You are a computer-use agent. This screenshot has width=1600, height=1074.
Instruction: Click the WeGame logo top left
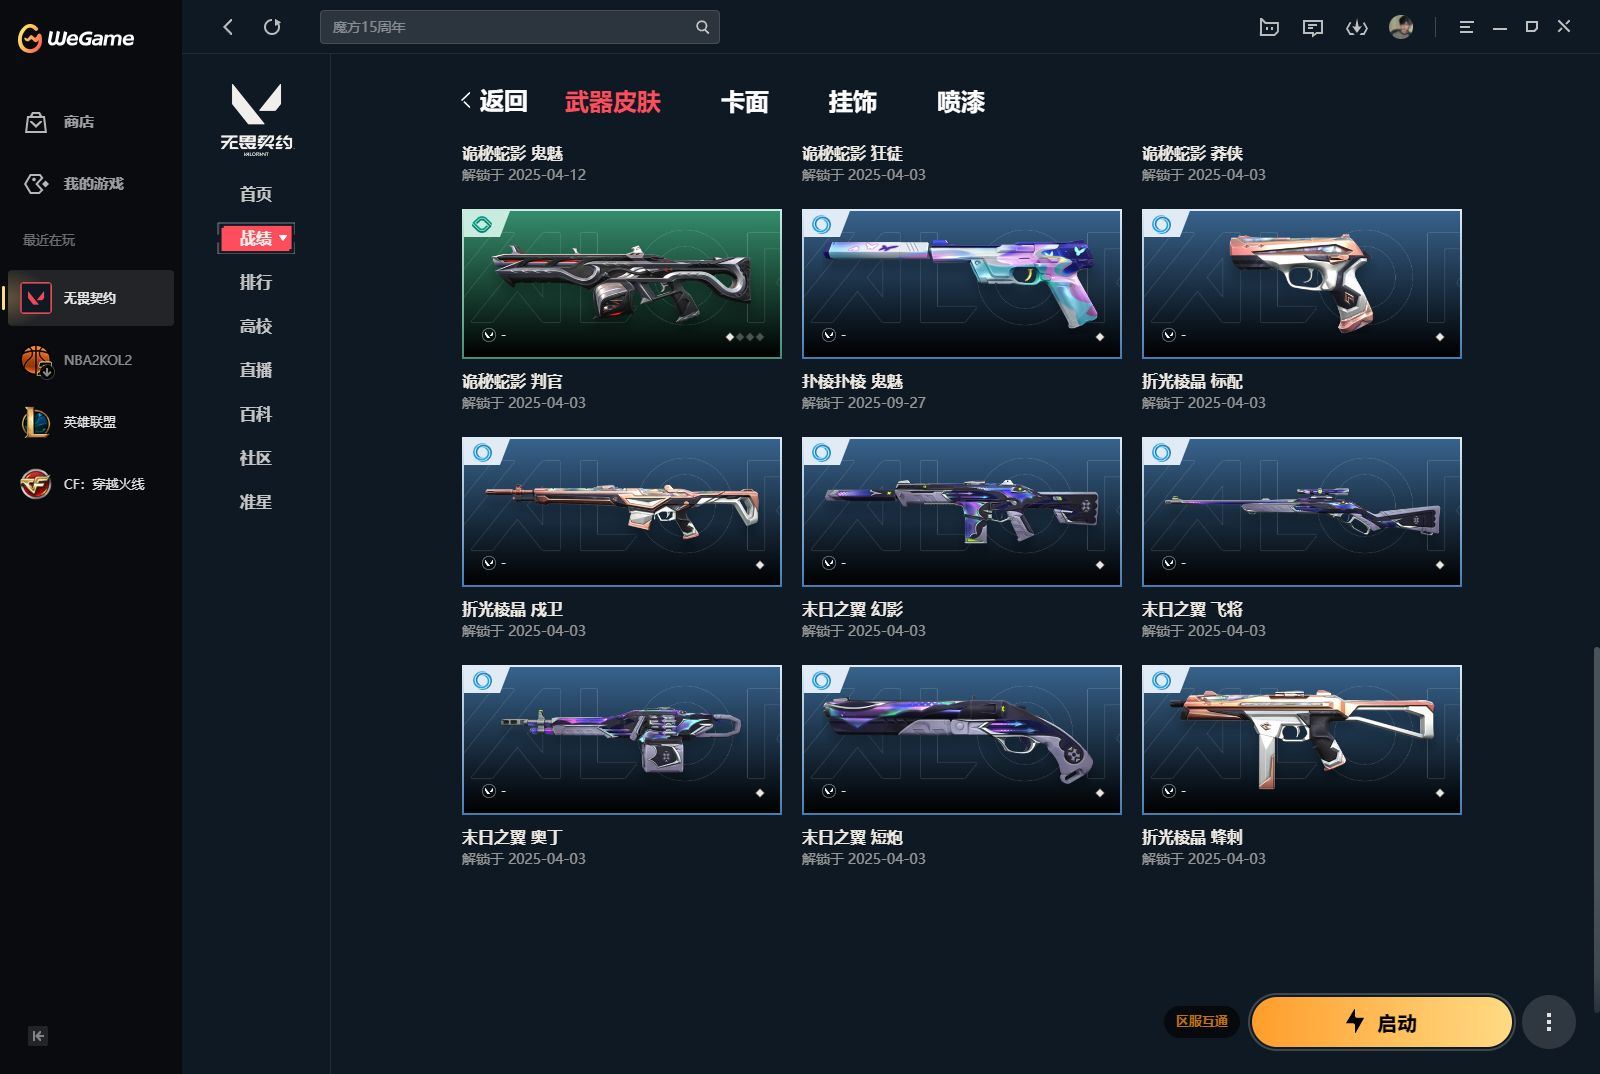pos(75,38)
